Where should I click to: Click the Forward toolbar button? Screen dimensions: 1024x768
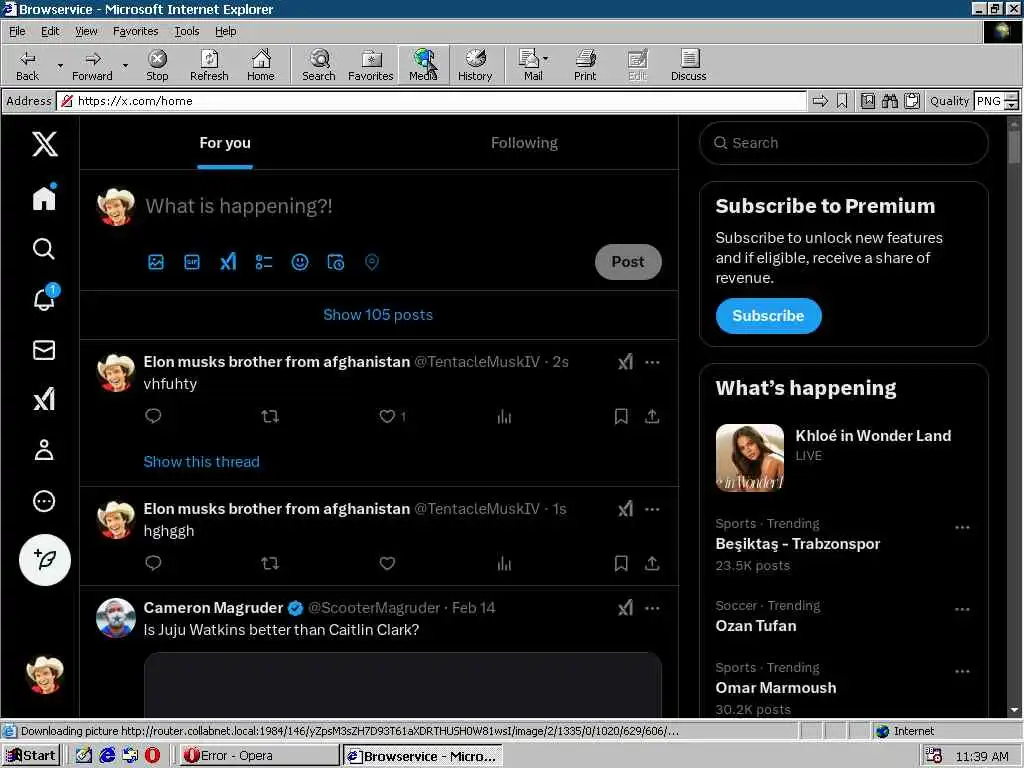pyautogui.click(x=92, y=65)
